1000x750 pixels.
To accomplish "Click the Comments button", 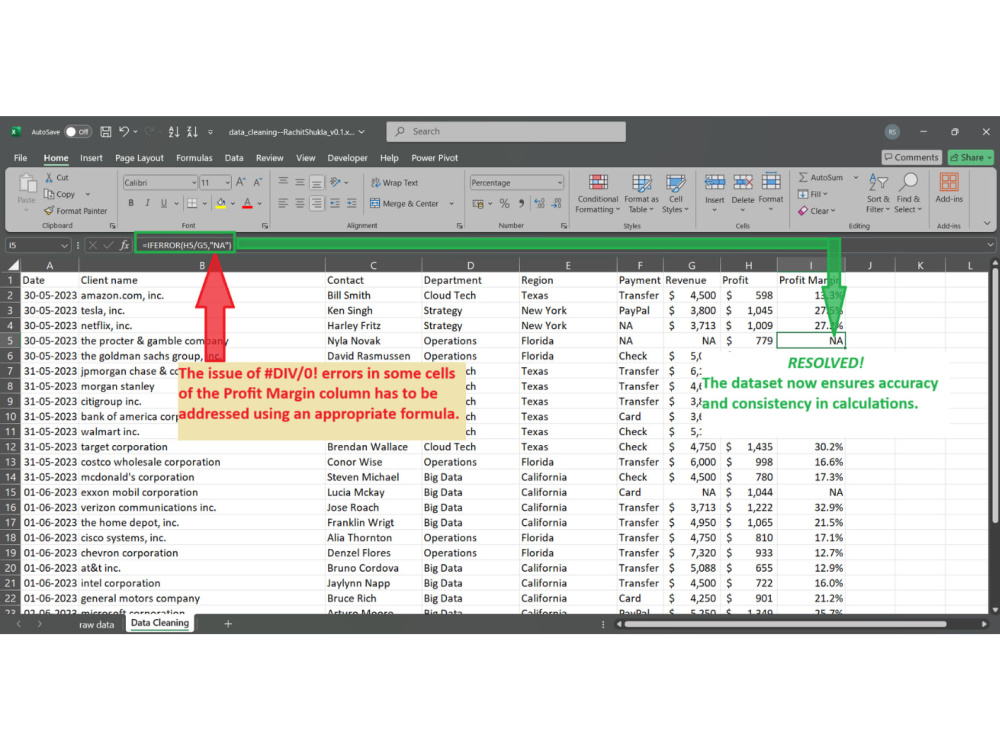I will coord(911,157).
